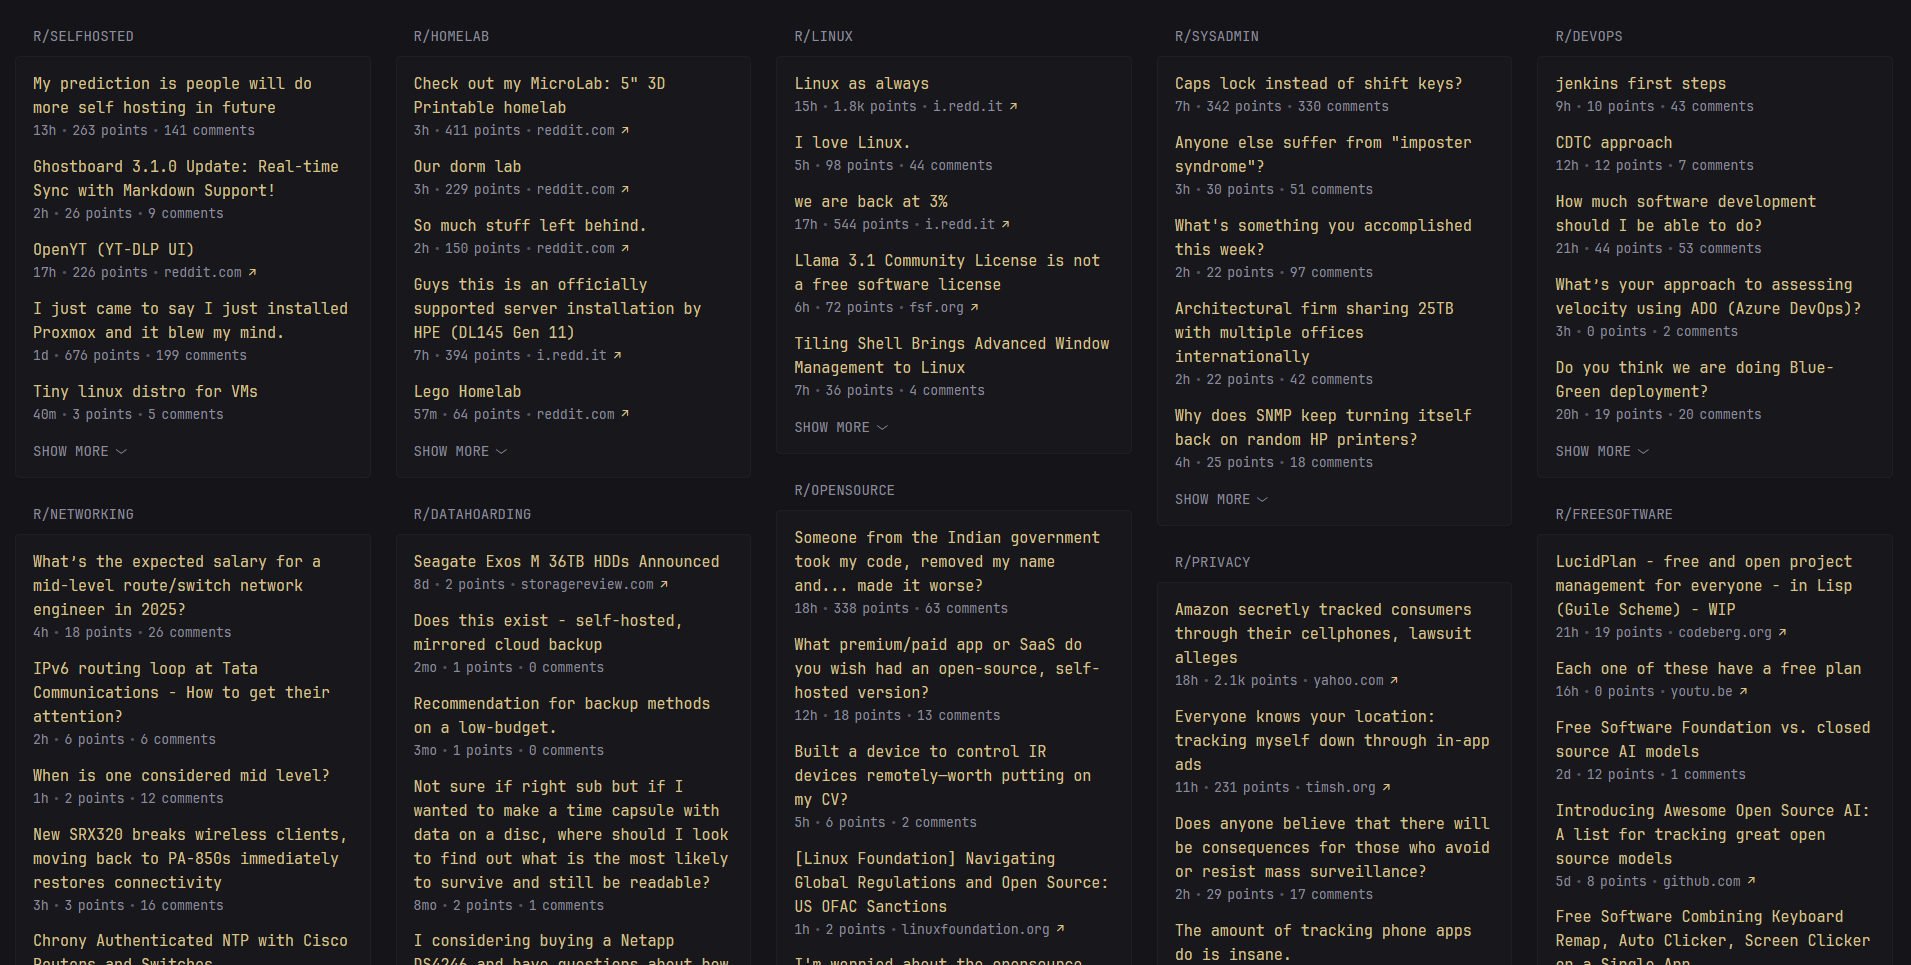Open 'When is one considered mid level?'
1911x965 pixels.
[x=181, y=776]
